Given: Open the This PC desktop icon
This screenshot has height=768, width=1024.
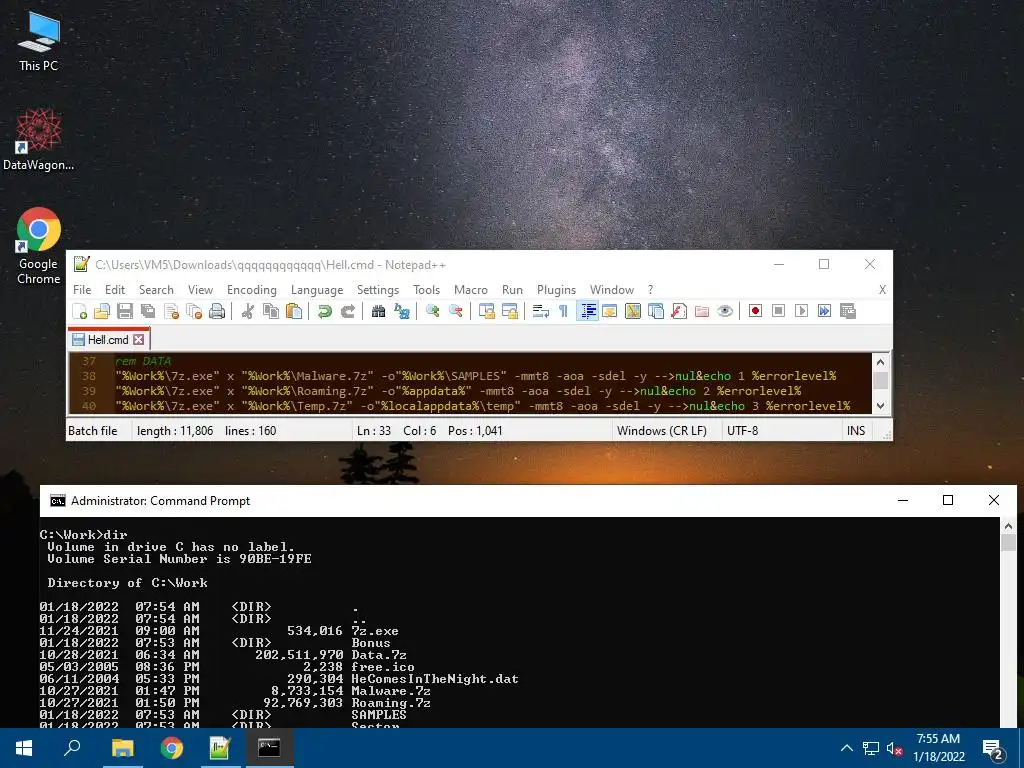Looking at the screenshot, I should [39, 41].
